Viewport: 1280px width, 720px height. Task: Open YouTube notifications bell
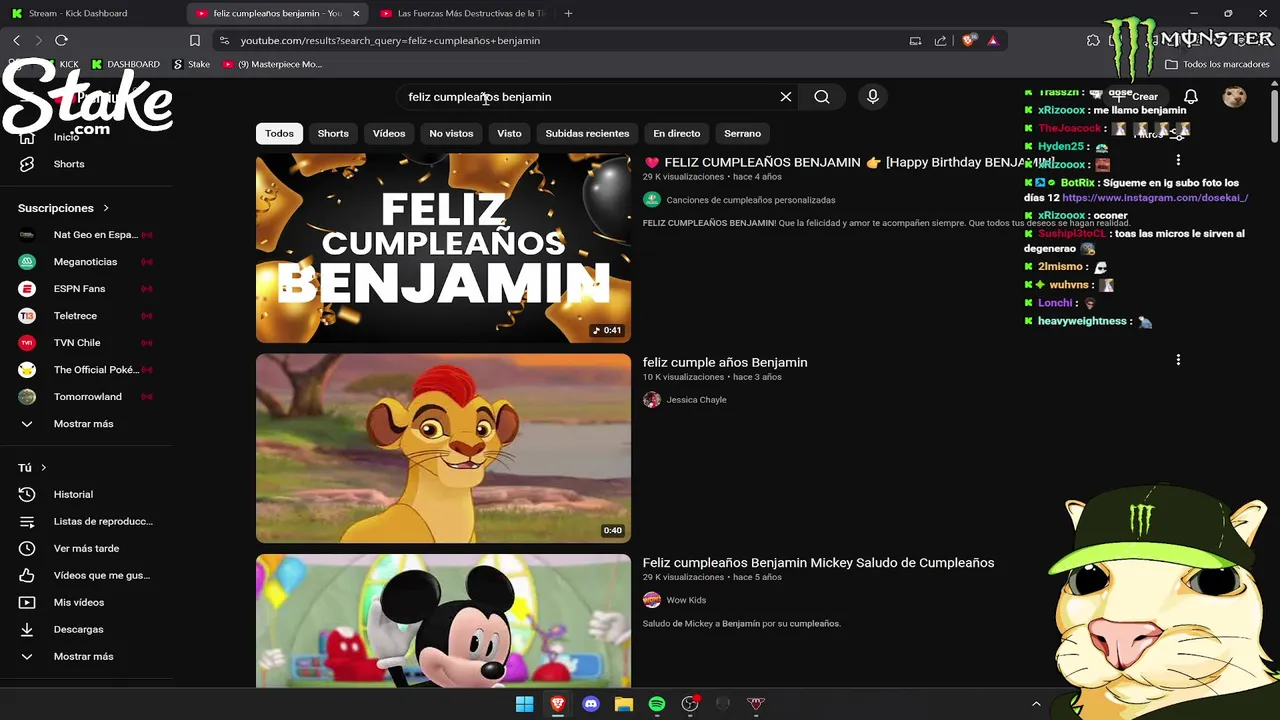[x=1191, y=97]
